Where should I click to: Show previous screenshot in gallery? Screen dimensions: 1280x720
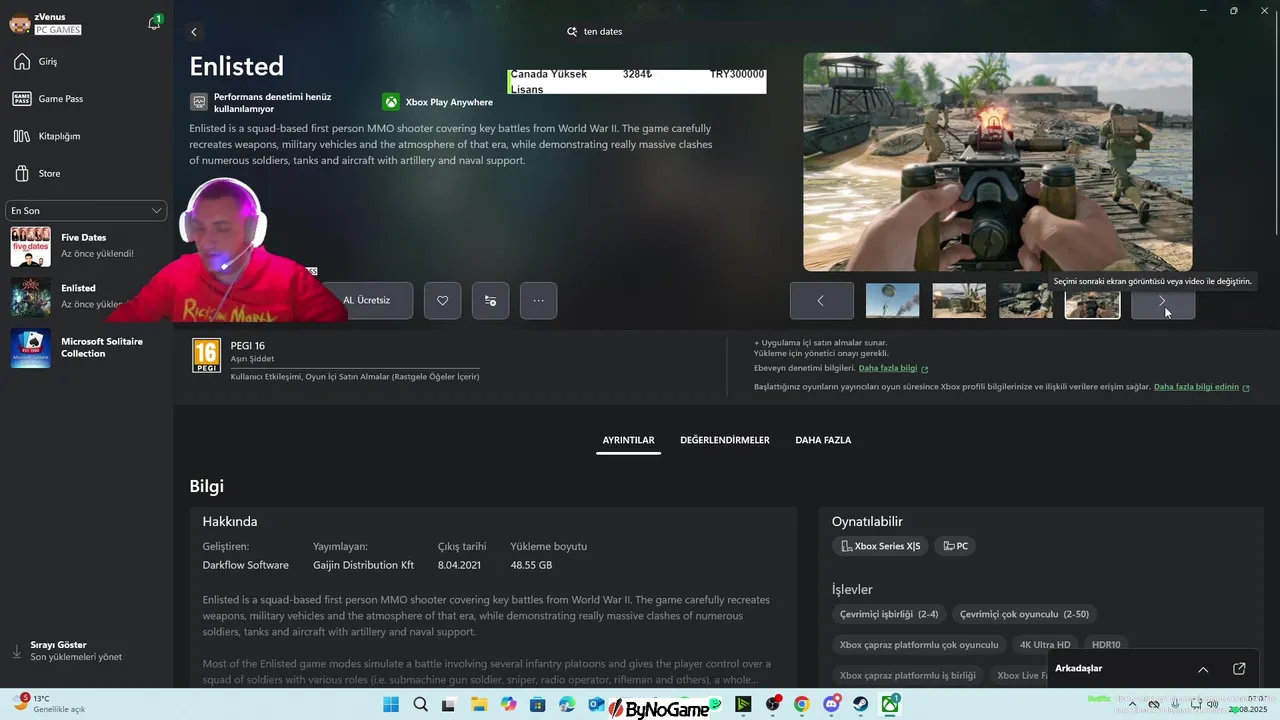click(821, 300)
